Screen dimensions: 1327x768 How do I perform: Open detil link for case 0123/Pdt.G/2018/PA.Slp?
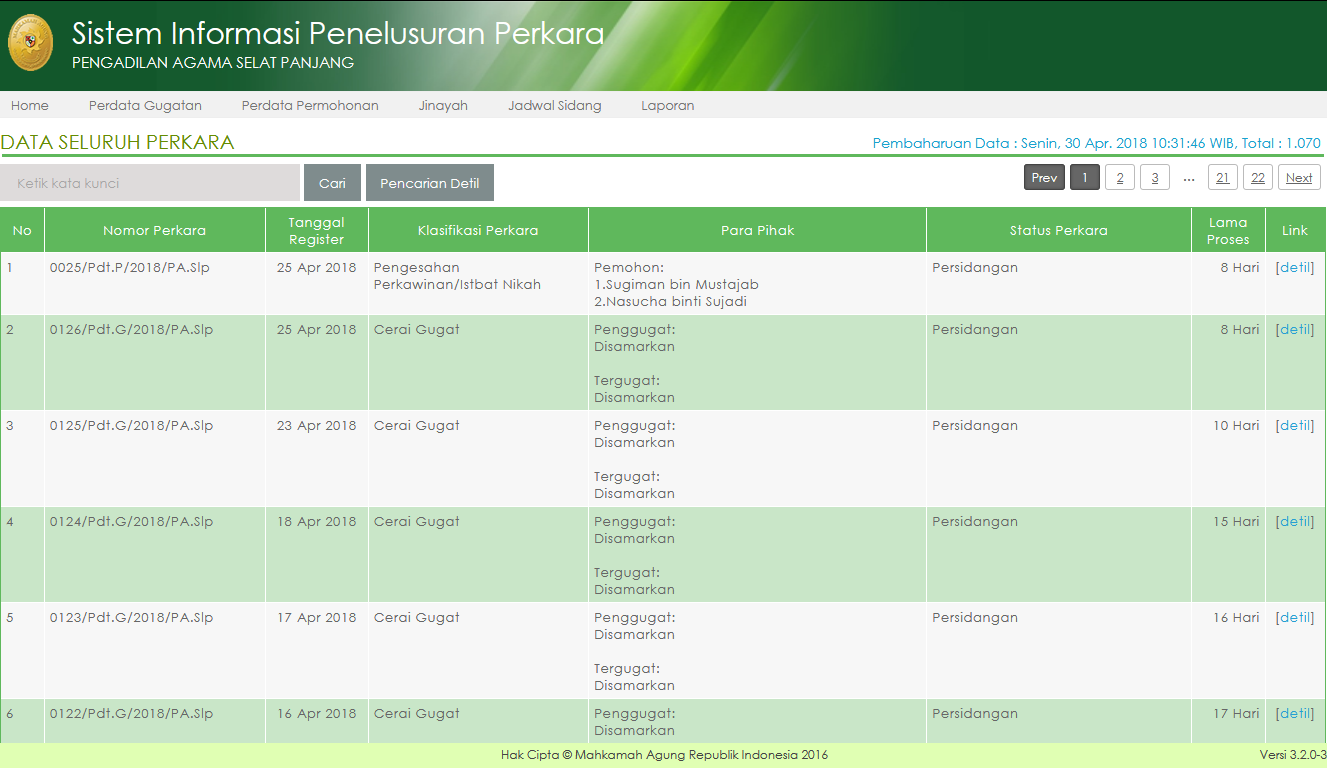coord(1295,618)
